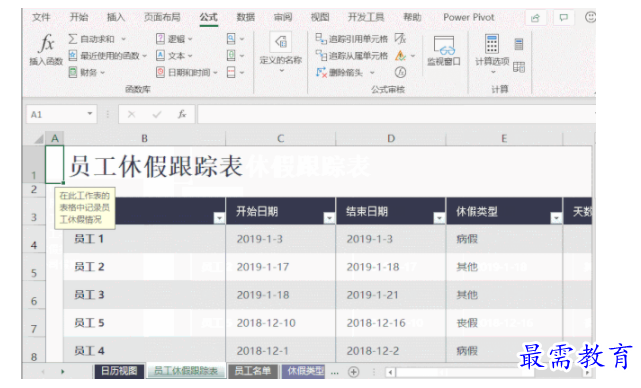Switch to Review (审阅) tab
This screenshot has width=641, height=388.
[283, 17]
